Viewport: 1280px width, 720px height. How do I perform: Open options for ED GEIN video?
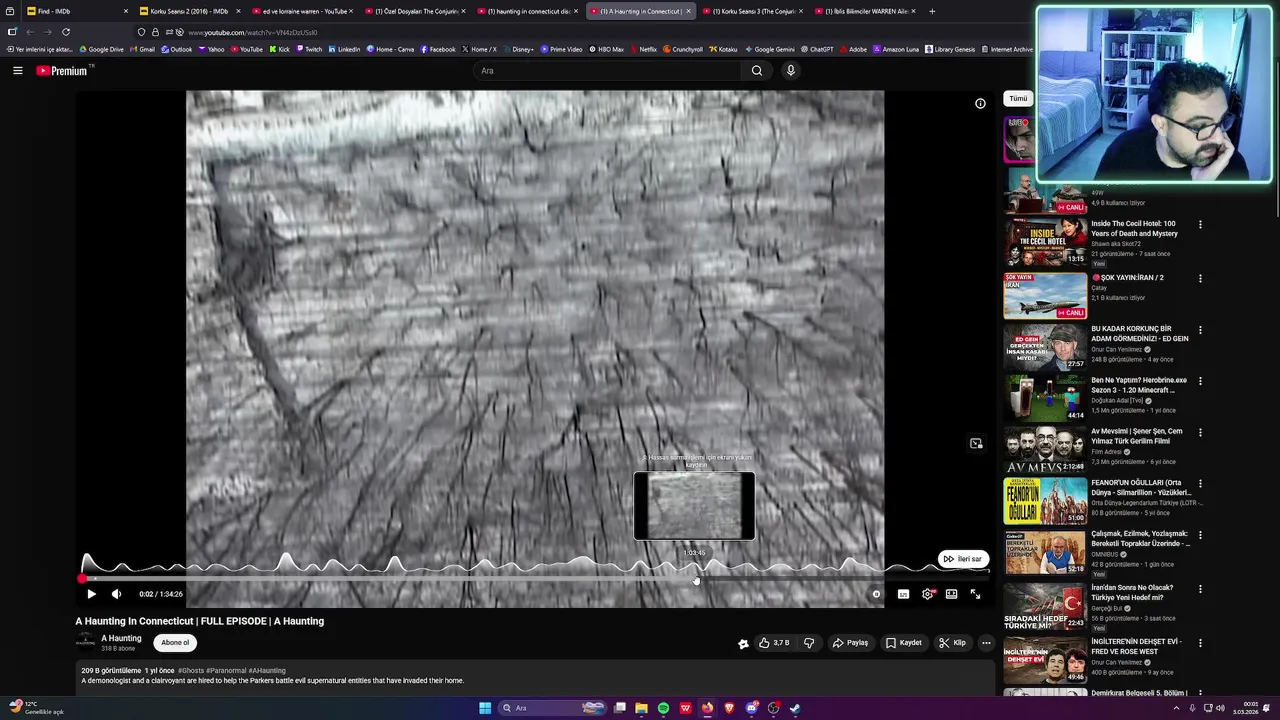click(1200, 329)
